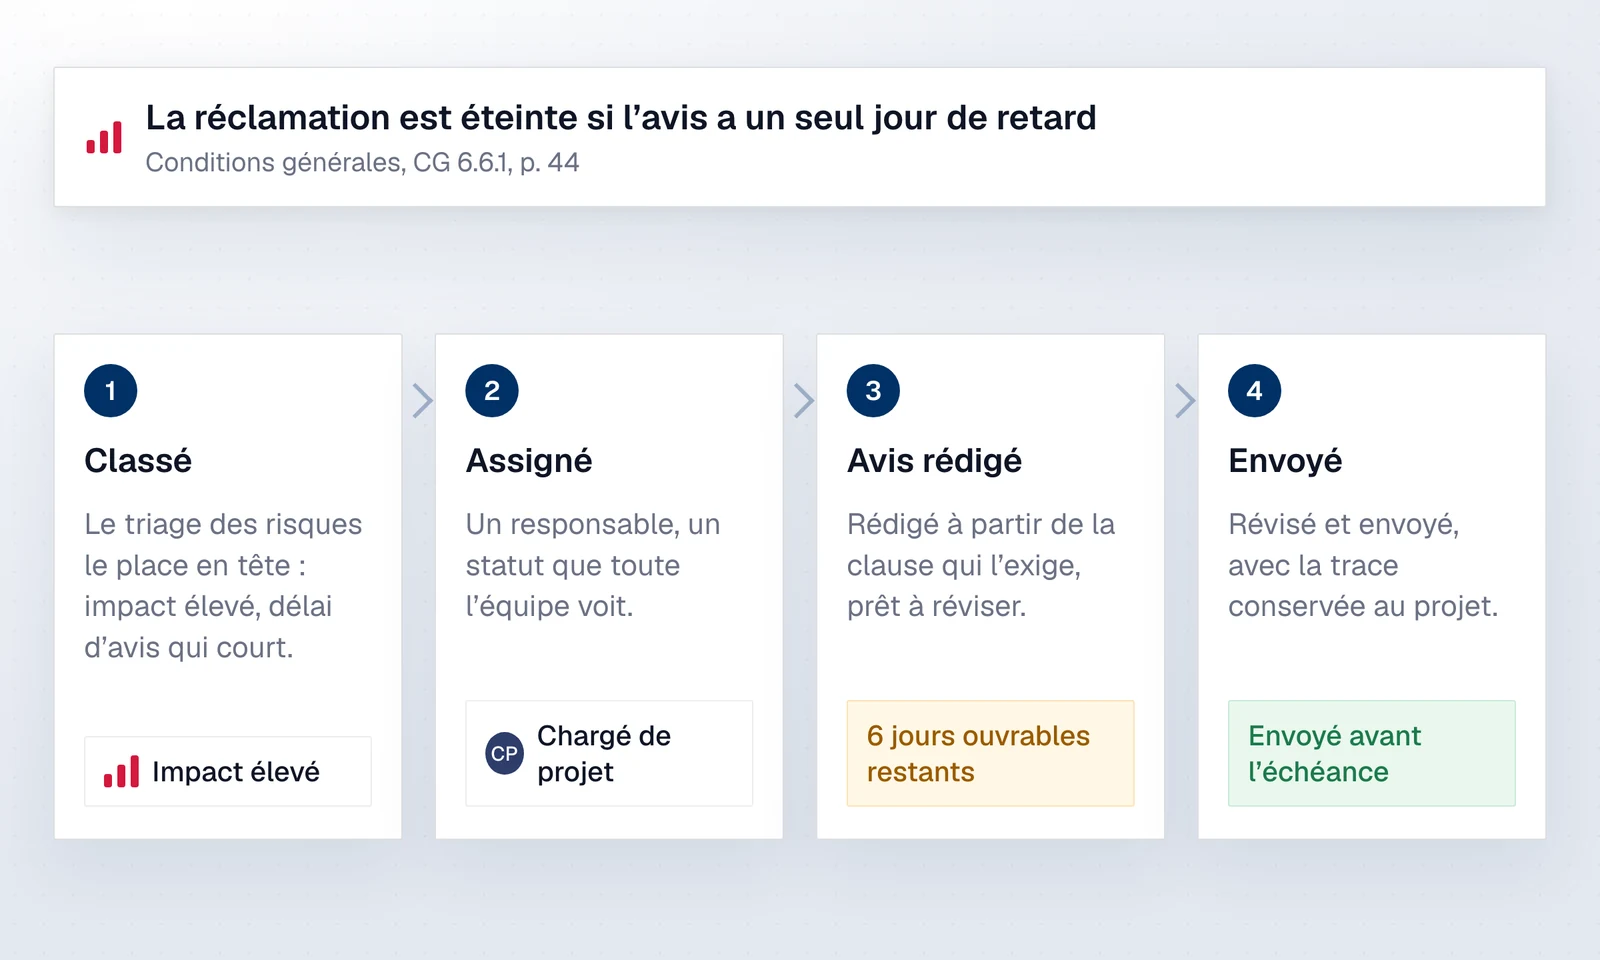Click the 6 jours ouvrables restants badge
The height and width of the screenshot is (960, 1600).
tap(990, 753)
